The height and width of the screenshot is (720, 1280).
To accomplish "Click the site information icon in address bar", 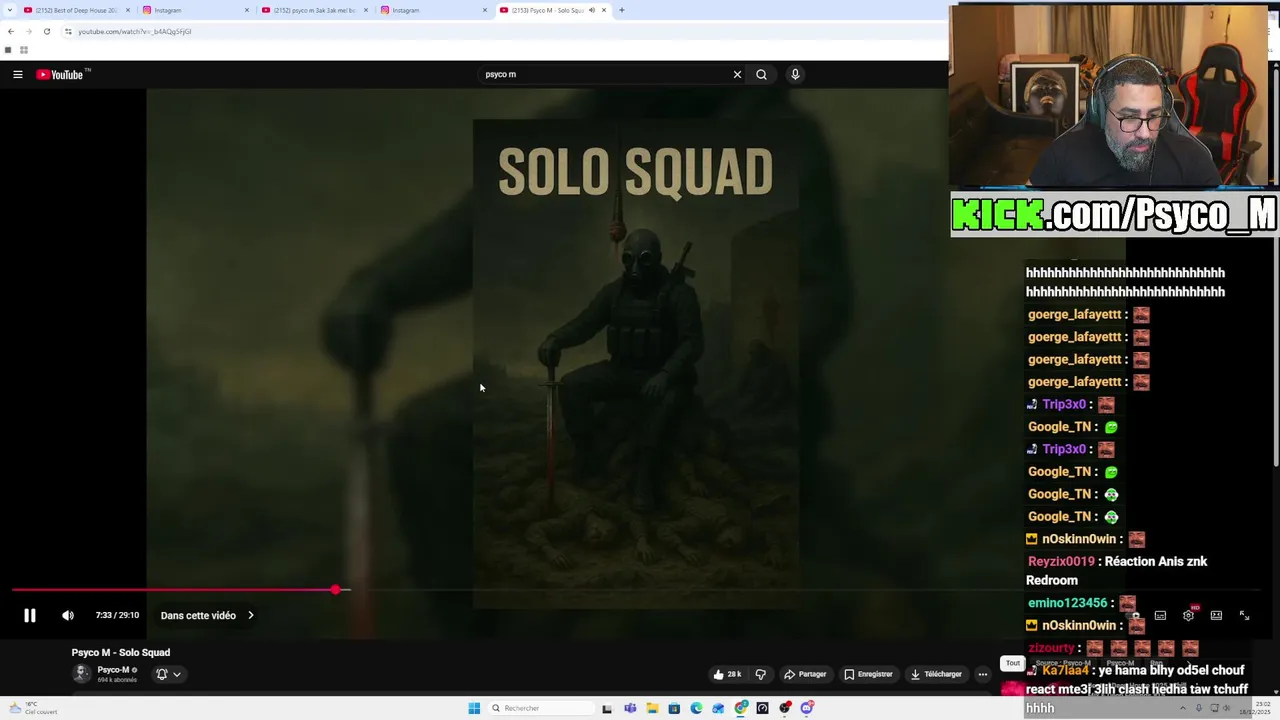I will 68,31.
